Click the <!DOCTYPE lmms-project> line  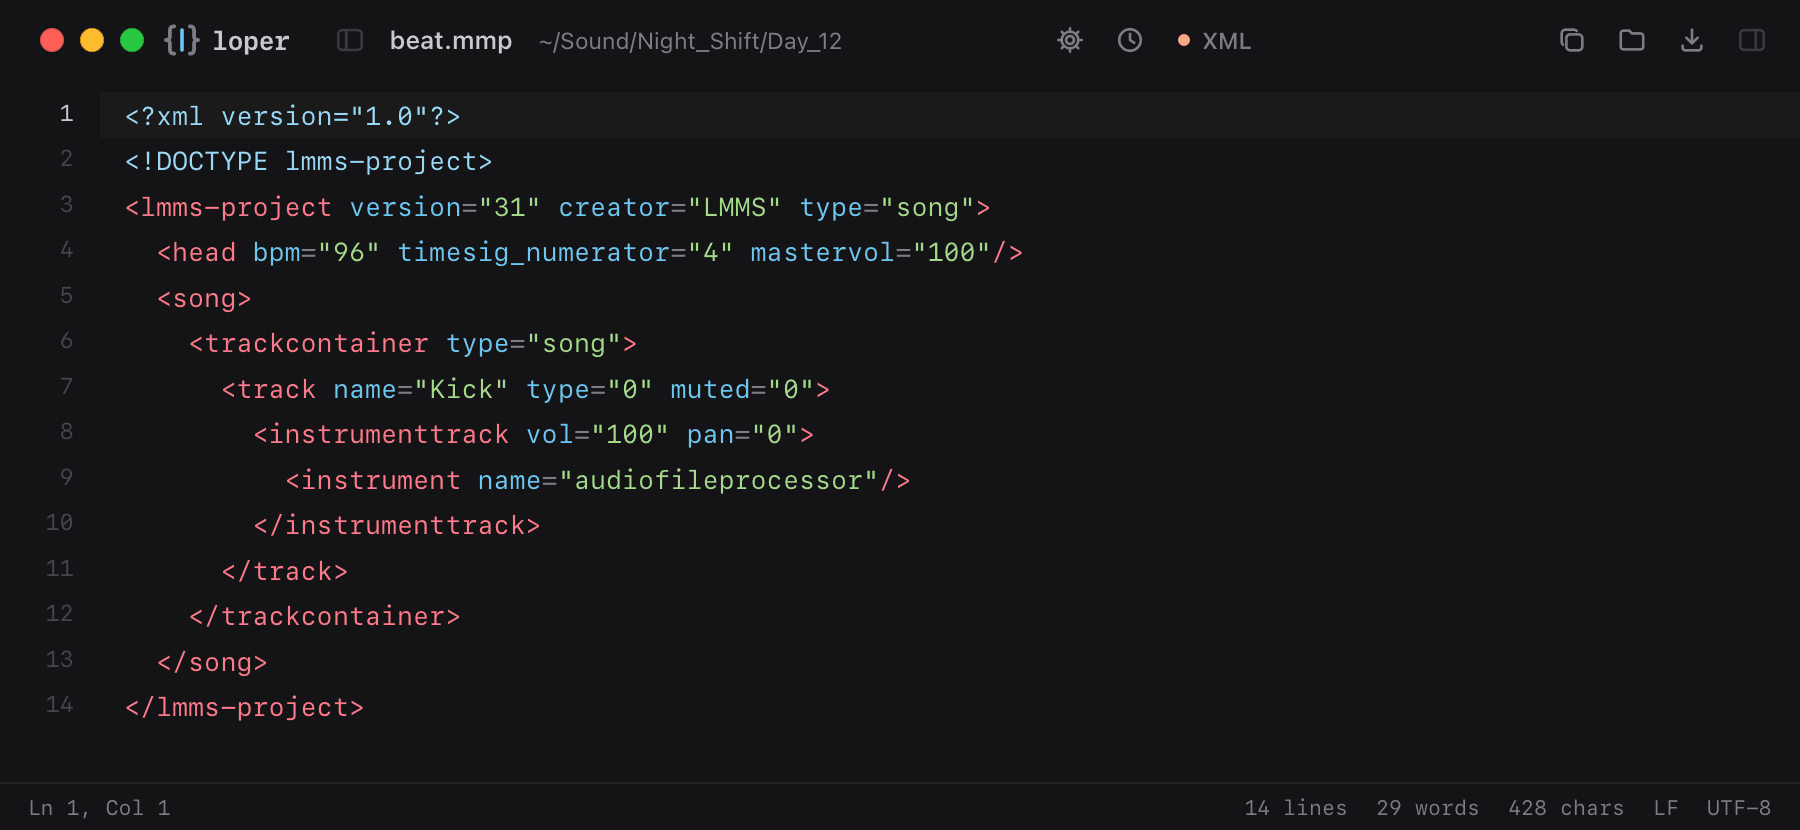click(309, 161)
